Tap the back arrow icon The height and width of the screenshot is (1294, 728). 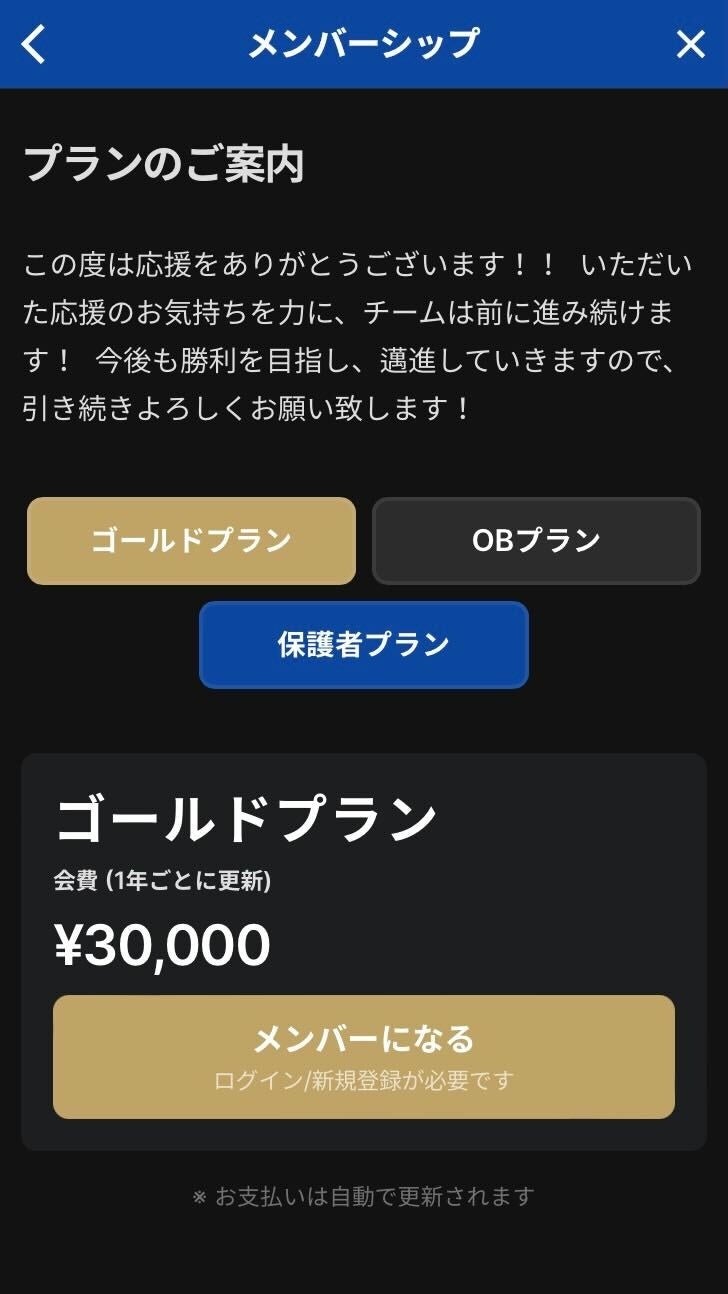(34, 44)
